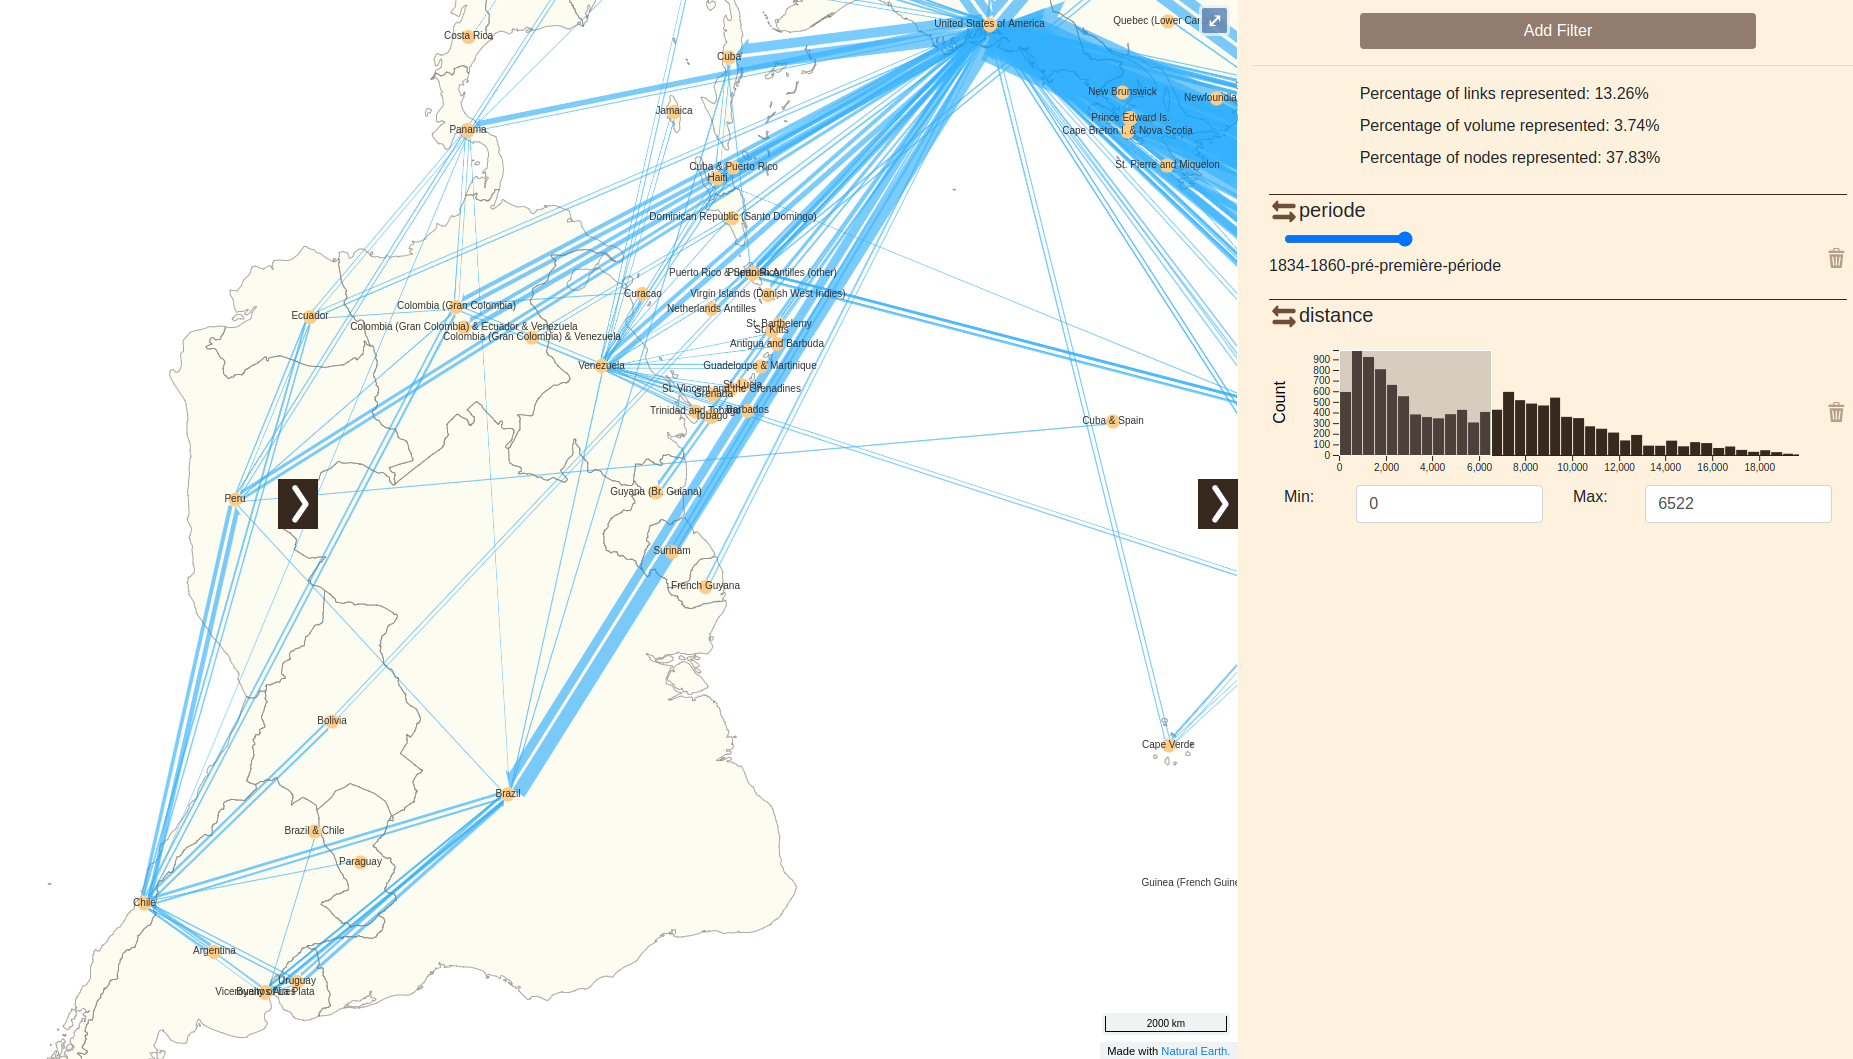Remove the distance filter via trash icon
This screenshot has height=1059, width=1853.
(1836, 412)
